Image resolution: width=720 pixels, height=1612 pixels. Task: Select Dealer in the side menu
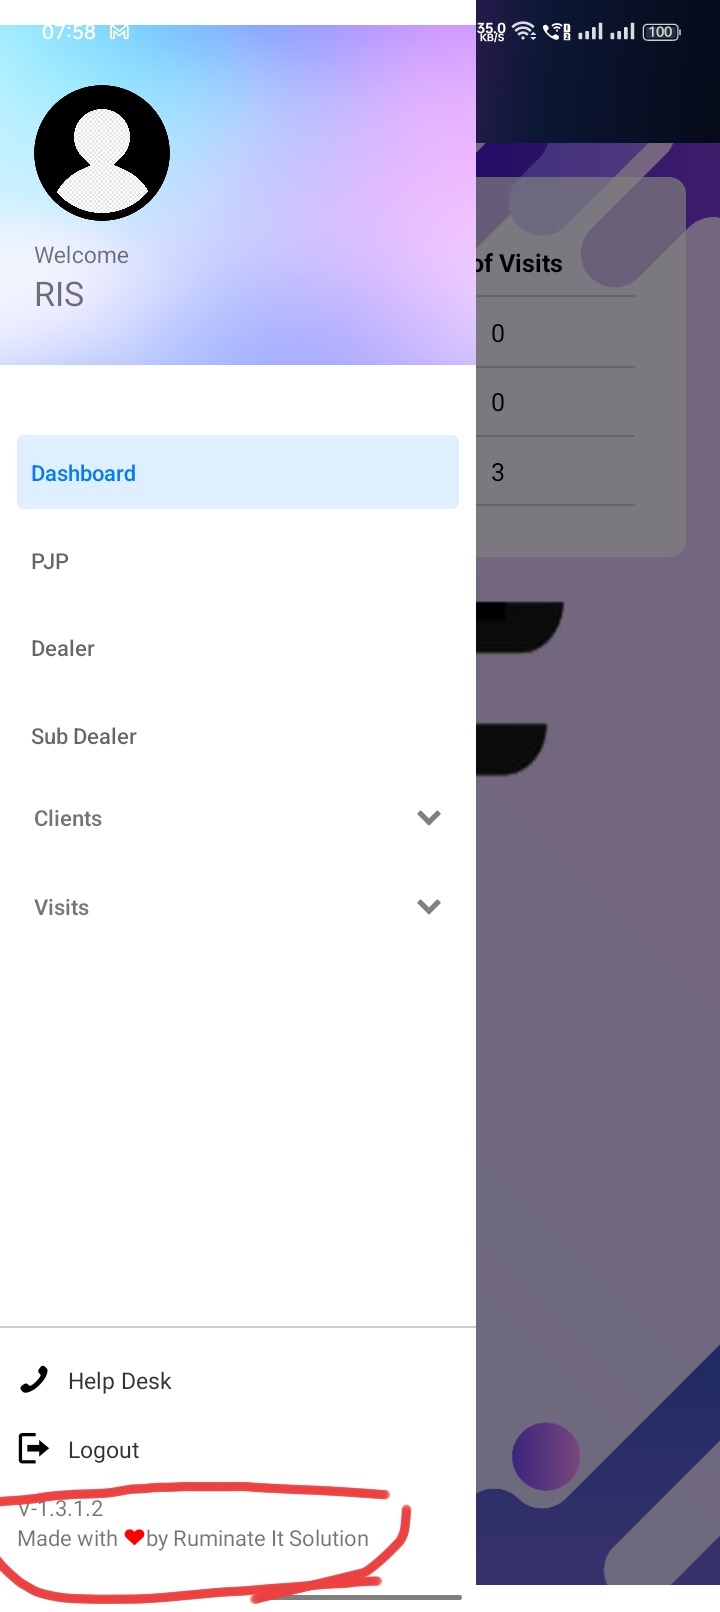[63, 648]
